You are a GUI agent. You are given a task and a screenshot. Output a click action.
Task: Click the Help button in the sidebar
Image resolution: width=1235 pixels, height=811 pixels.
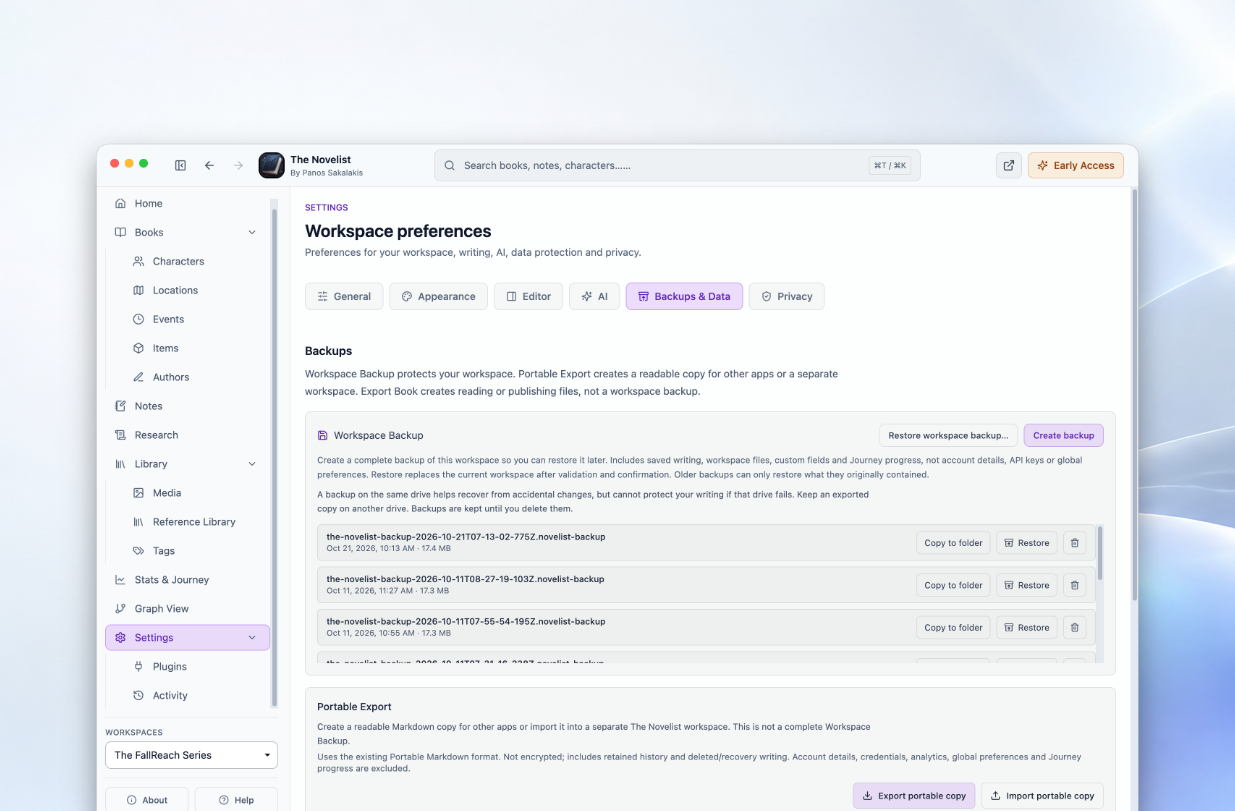coord(236,800)
